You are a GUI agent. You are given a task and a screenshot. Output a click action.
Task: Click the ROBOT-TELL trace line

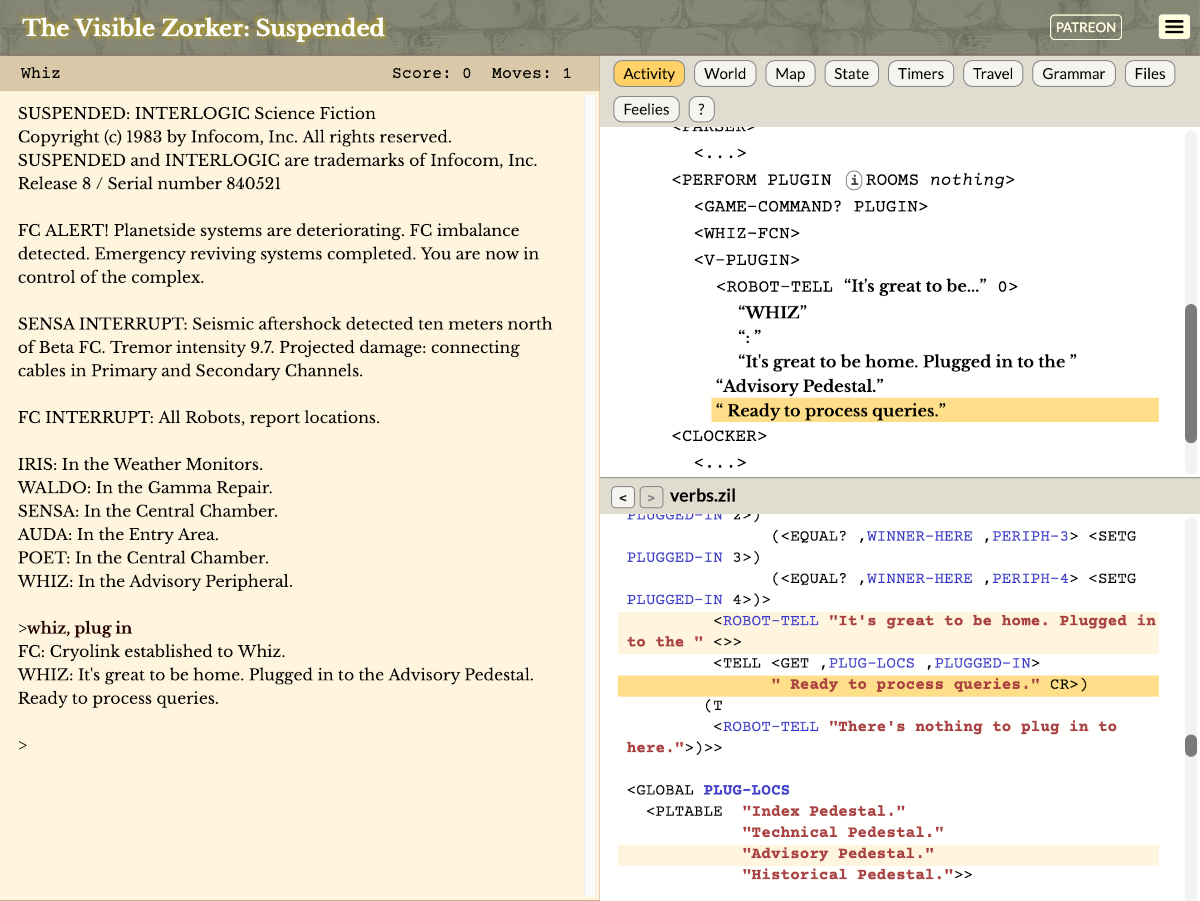pyautogui.click(x=867, y=286)
